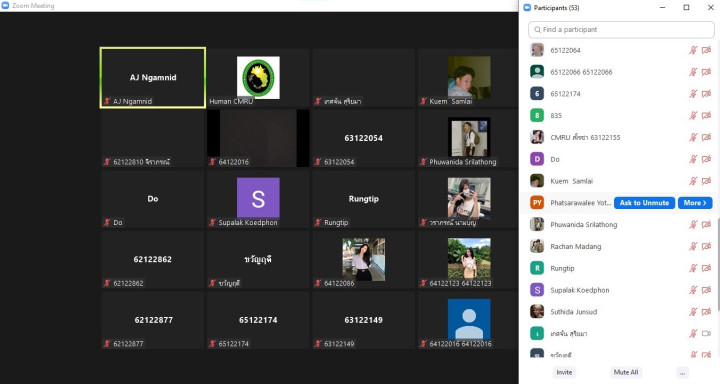This screenshot has width=720, height=384.
Task: Click muted mic icon for Rachan Madang
Action: 693,247
